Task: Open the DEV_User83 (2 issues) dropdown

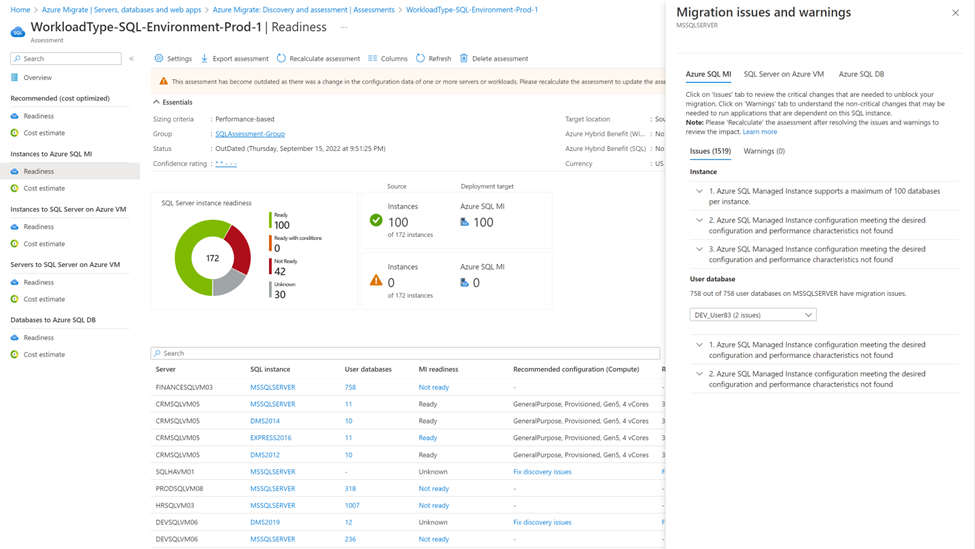Action: point(752,315)
